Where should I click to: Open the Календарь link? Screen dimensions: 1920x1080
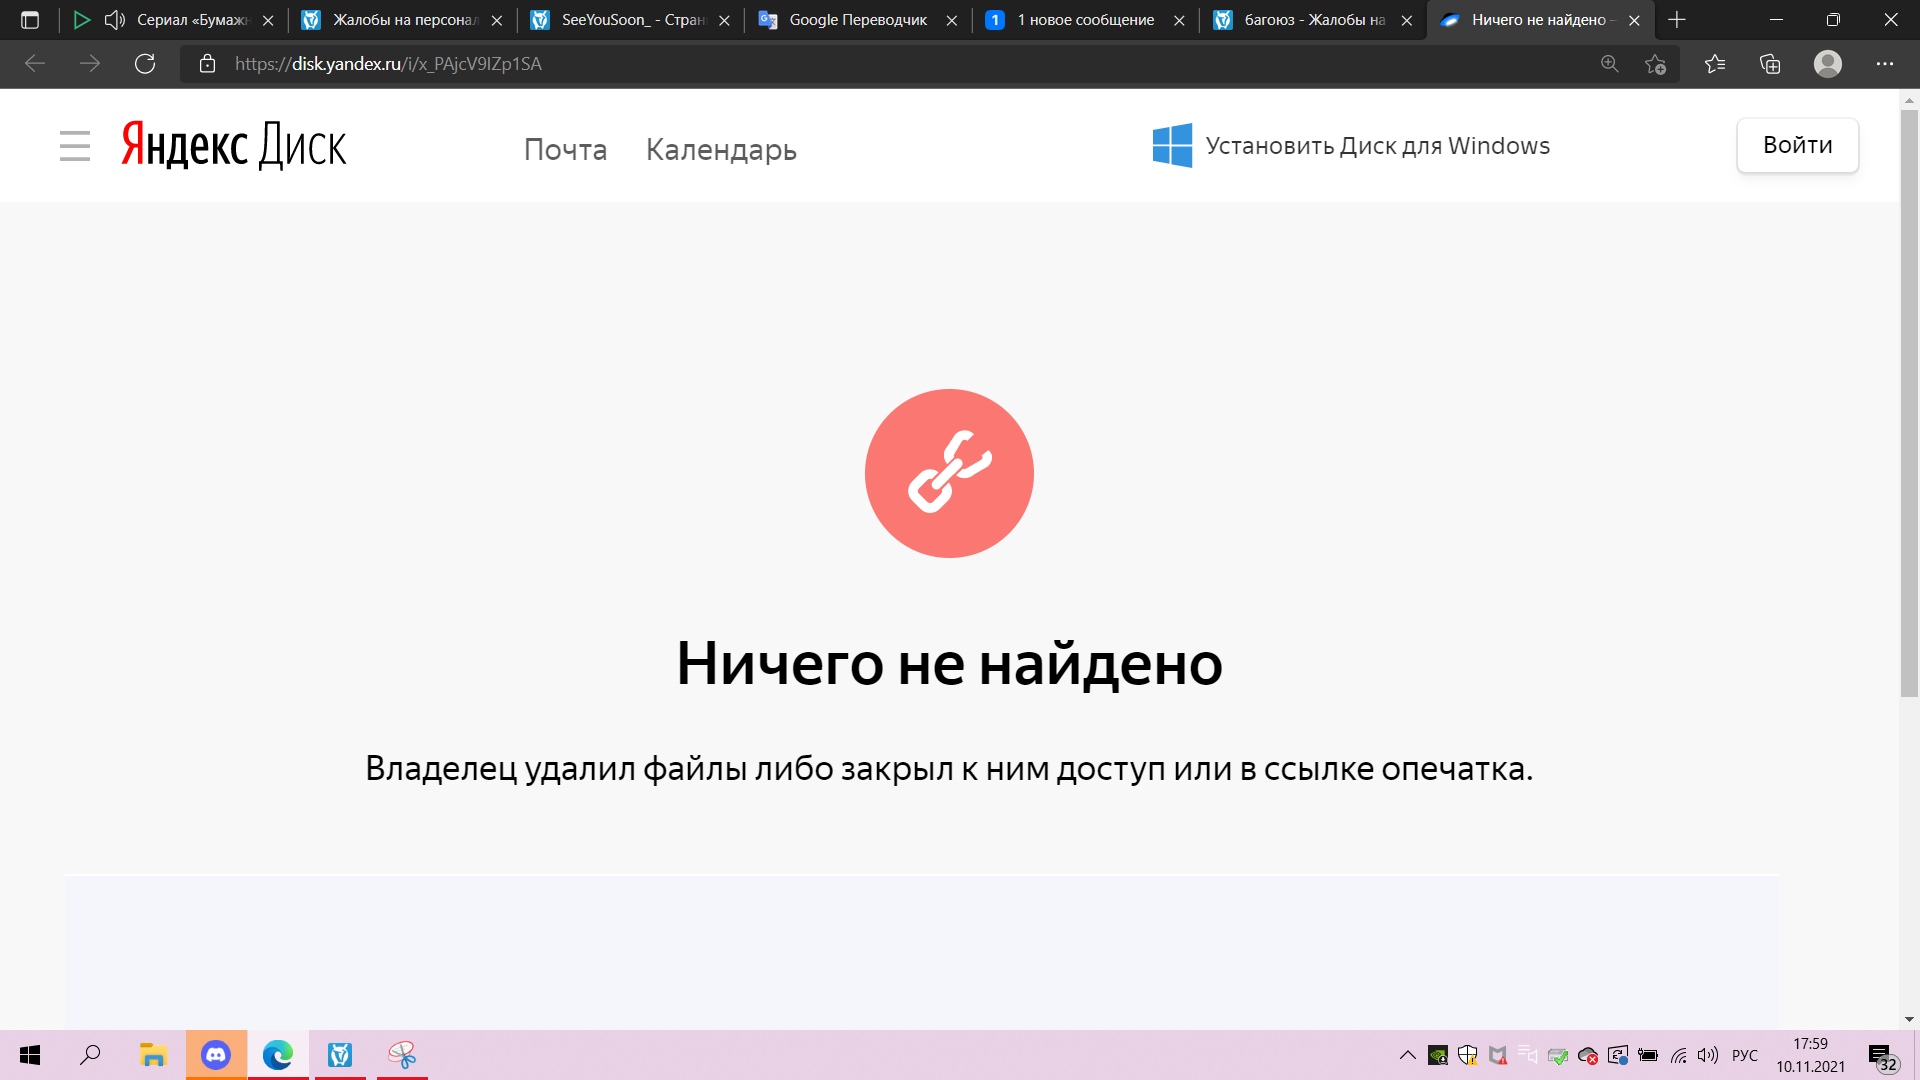coord(721,150)
